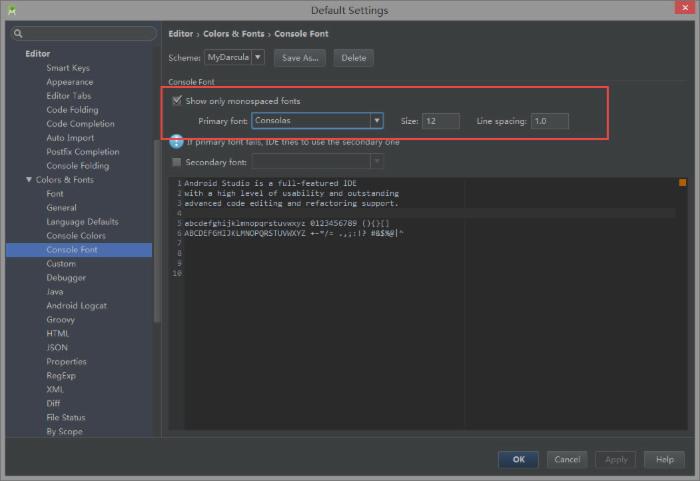This screenshot has width=700, height=481.
Task: Open the Primary font Consolas dropdown
Action: point(317,121)
